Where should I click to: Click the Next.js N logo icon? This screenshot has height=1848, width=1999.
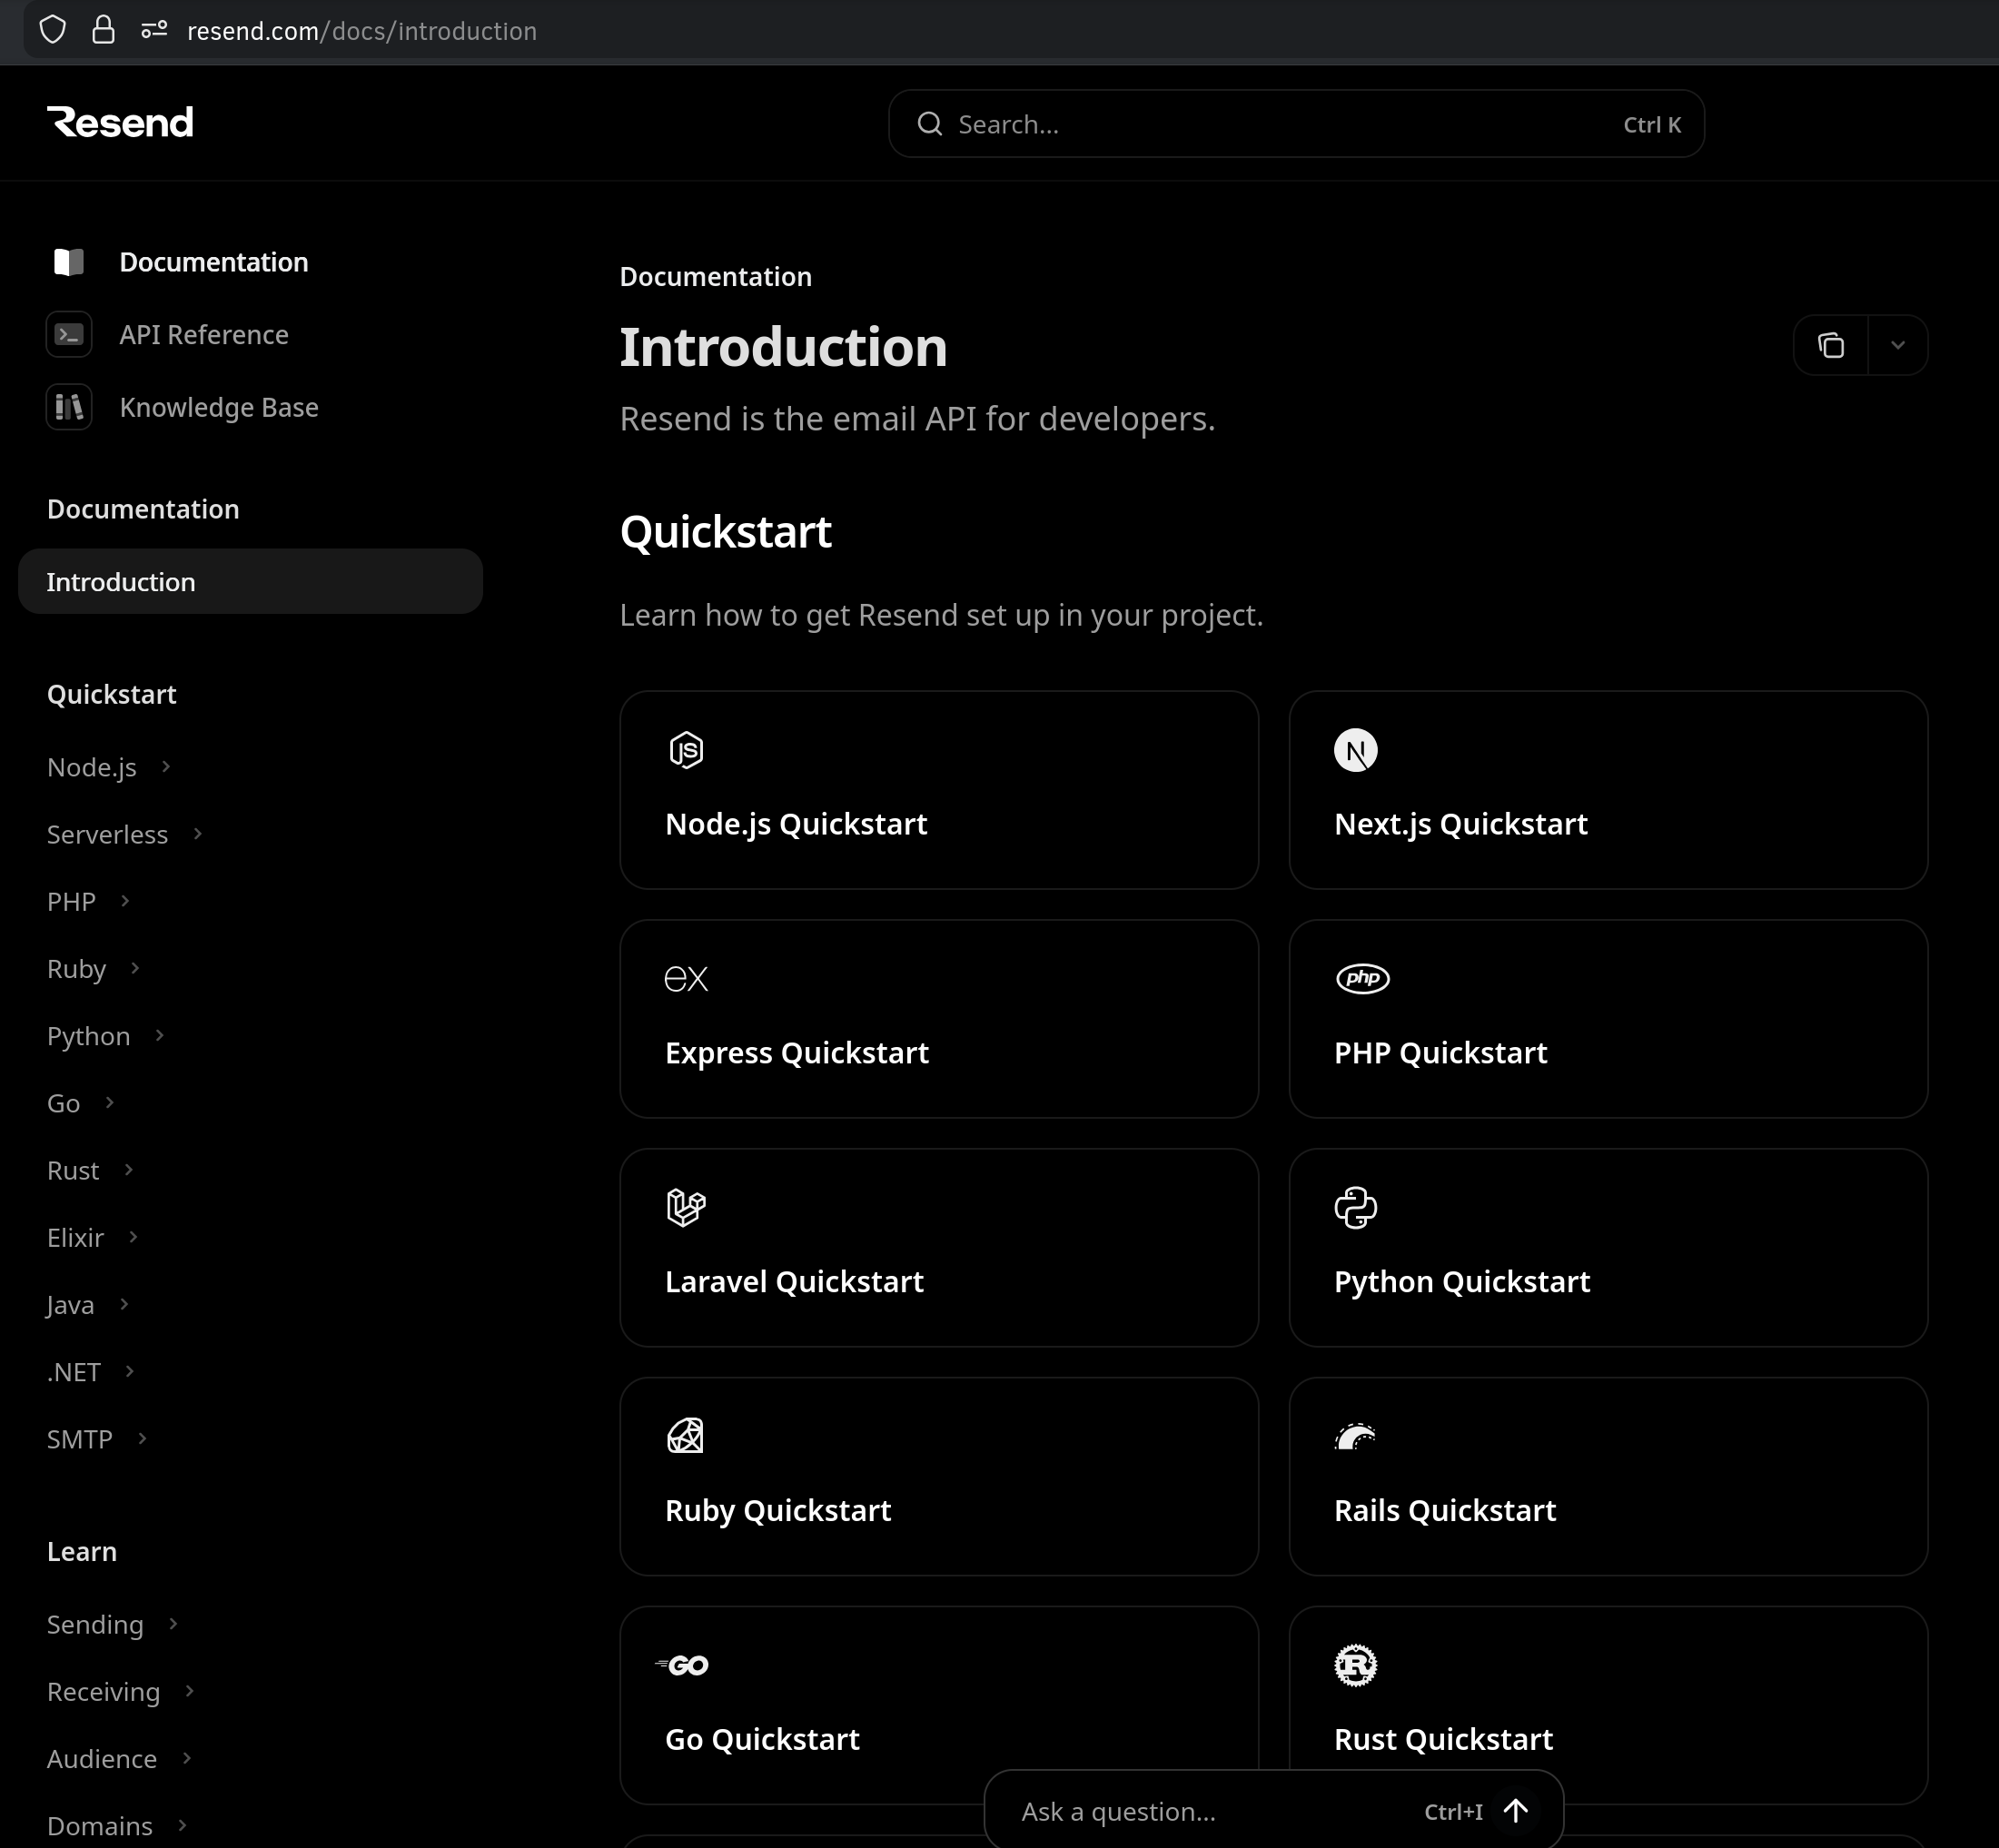pos(1355,750)
